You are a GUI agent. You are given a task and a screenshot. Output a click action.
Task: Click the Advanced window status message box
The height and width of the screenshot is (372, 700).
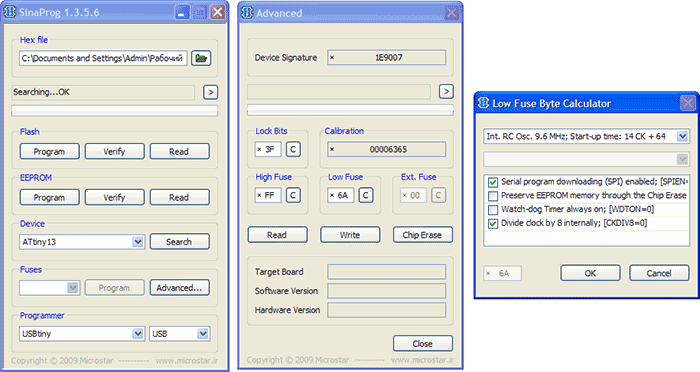pos(339,92)
